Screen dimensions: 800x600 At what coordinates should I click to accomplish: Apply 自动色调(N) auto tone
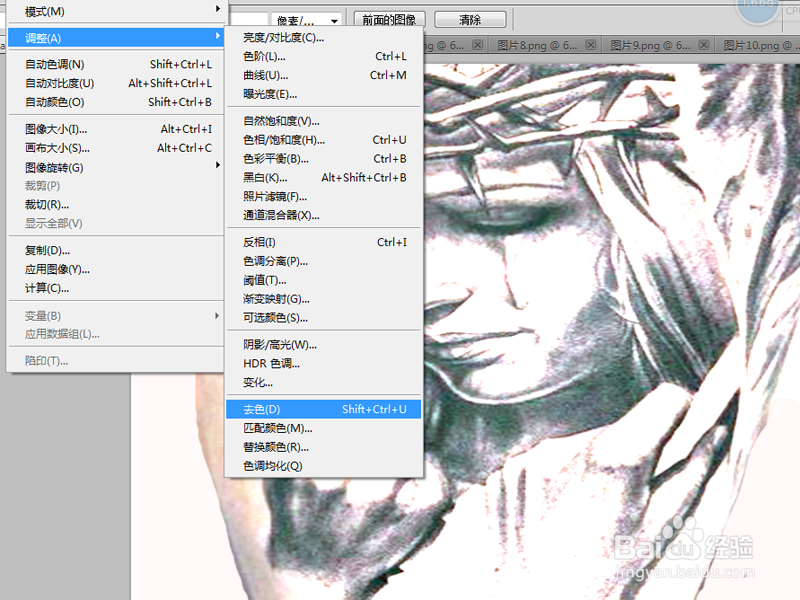point(116,64)
